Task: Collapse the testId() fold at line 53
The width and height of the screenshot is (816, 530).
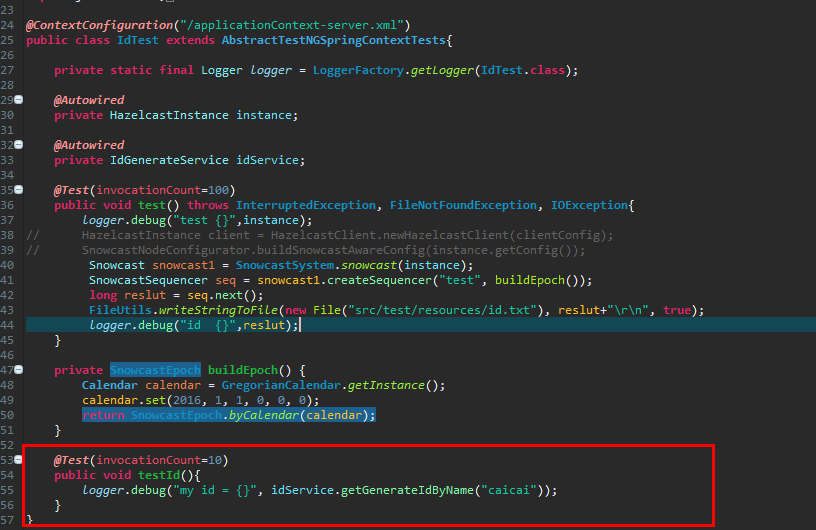Action: tap(19, 460)
